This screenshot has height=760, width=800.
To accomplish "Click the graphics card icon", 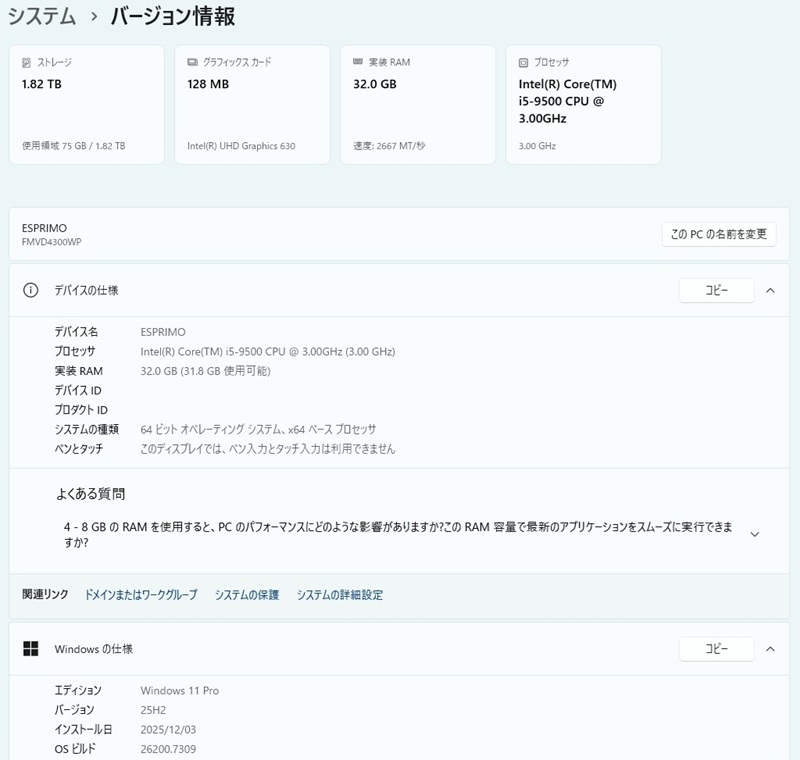I will pos(192,62).
